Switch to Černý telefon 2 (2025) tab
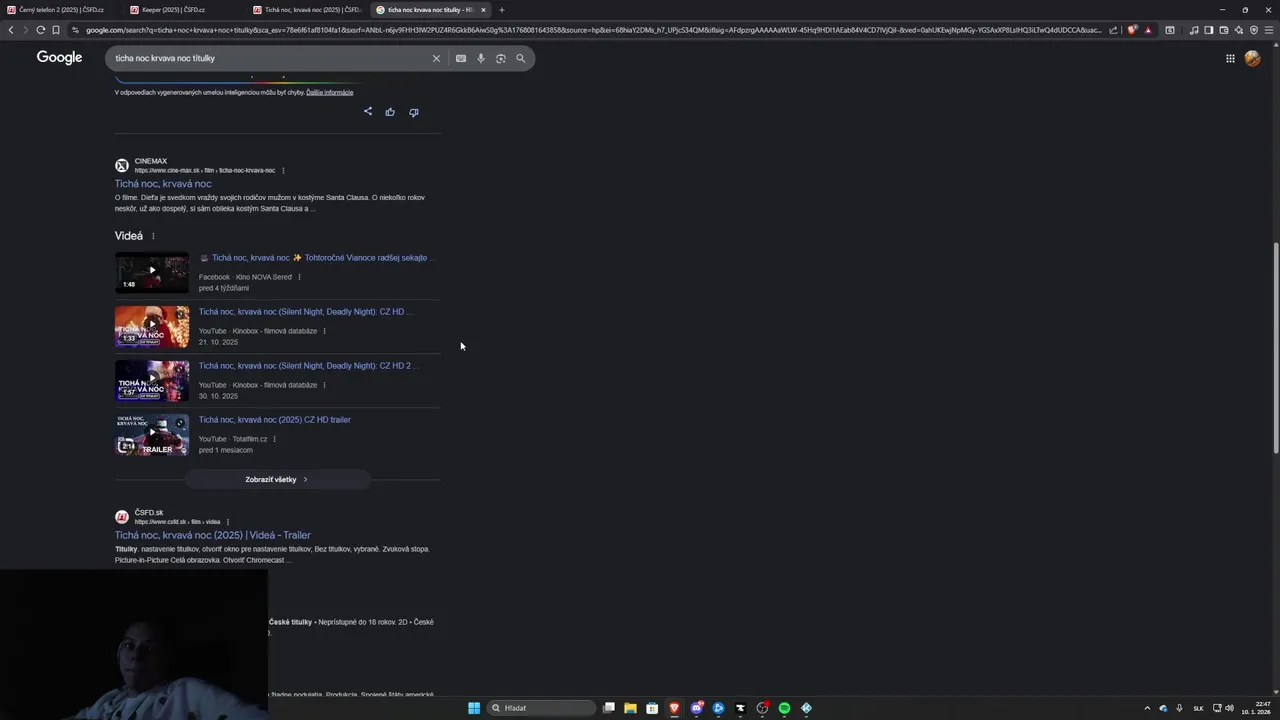The height and width of the screenshot is (720, 1280). point(62,10)
